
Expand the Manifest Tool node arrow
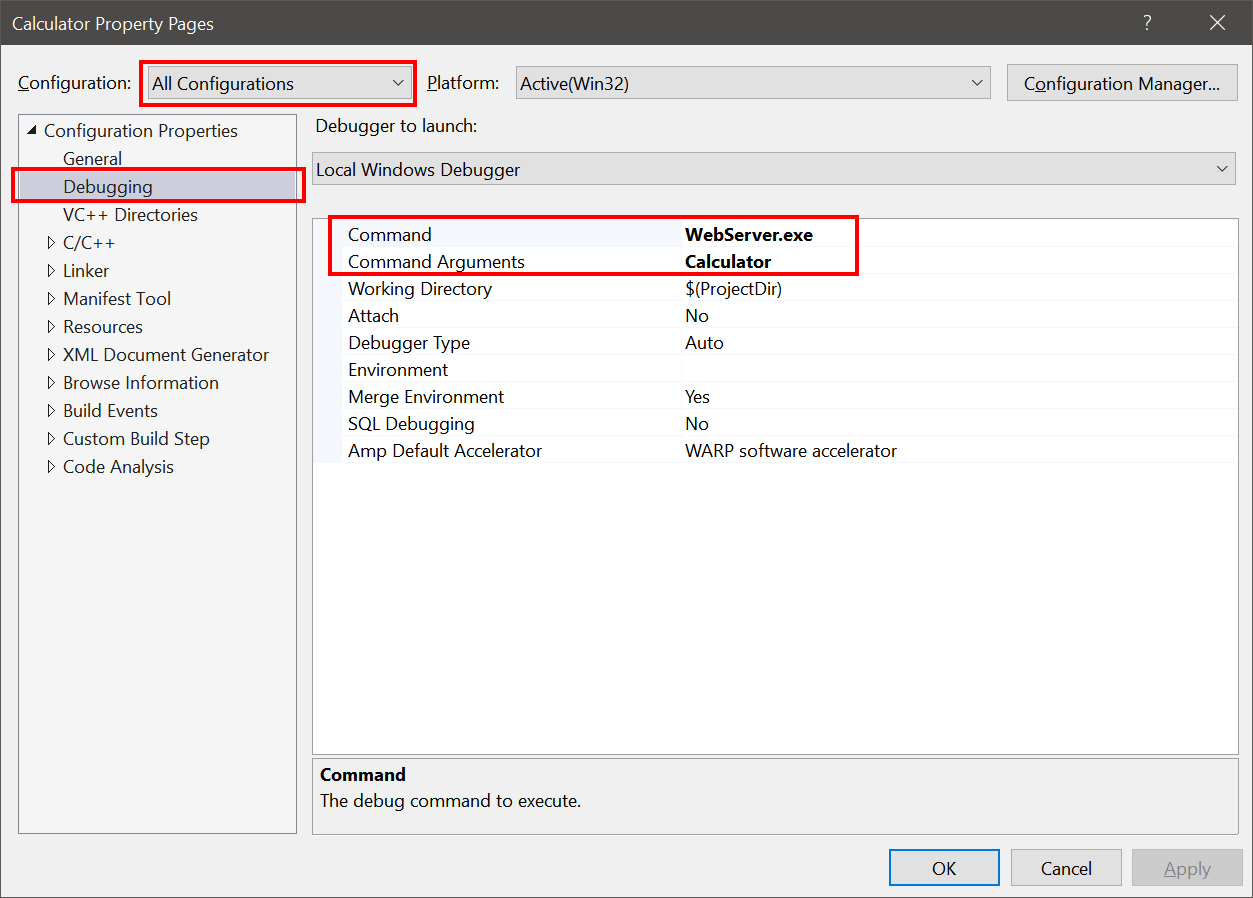click(x=51, y=299)
